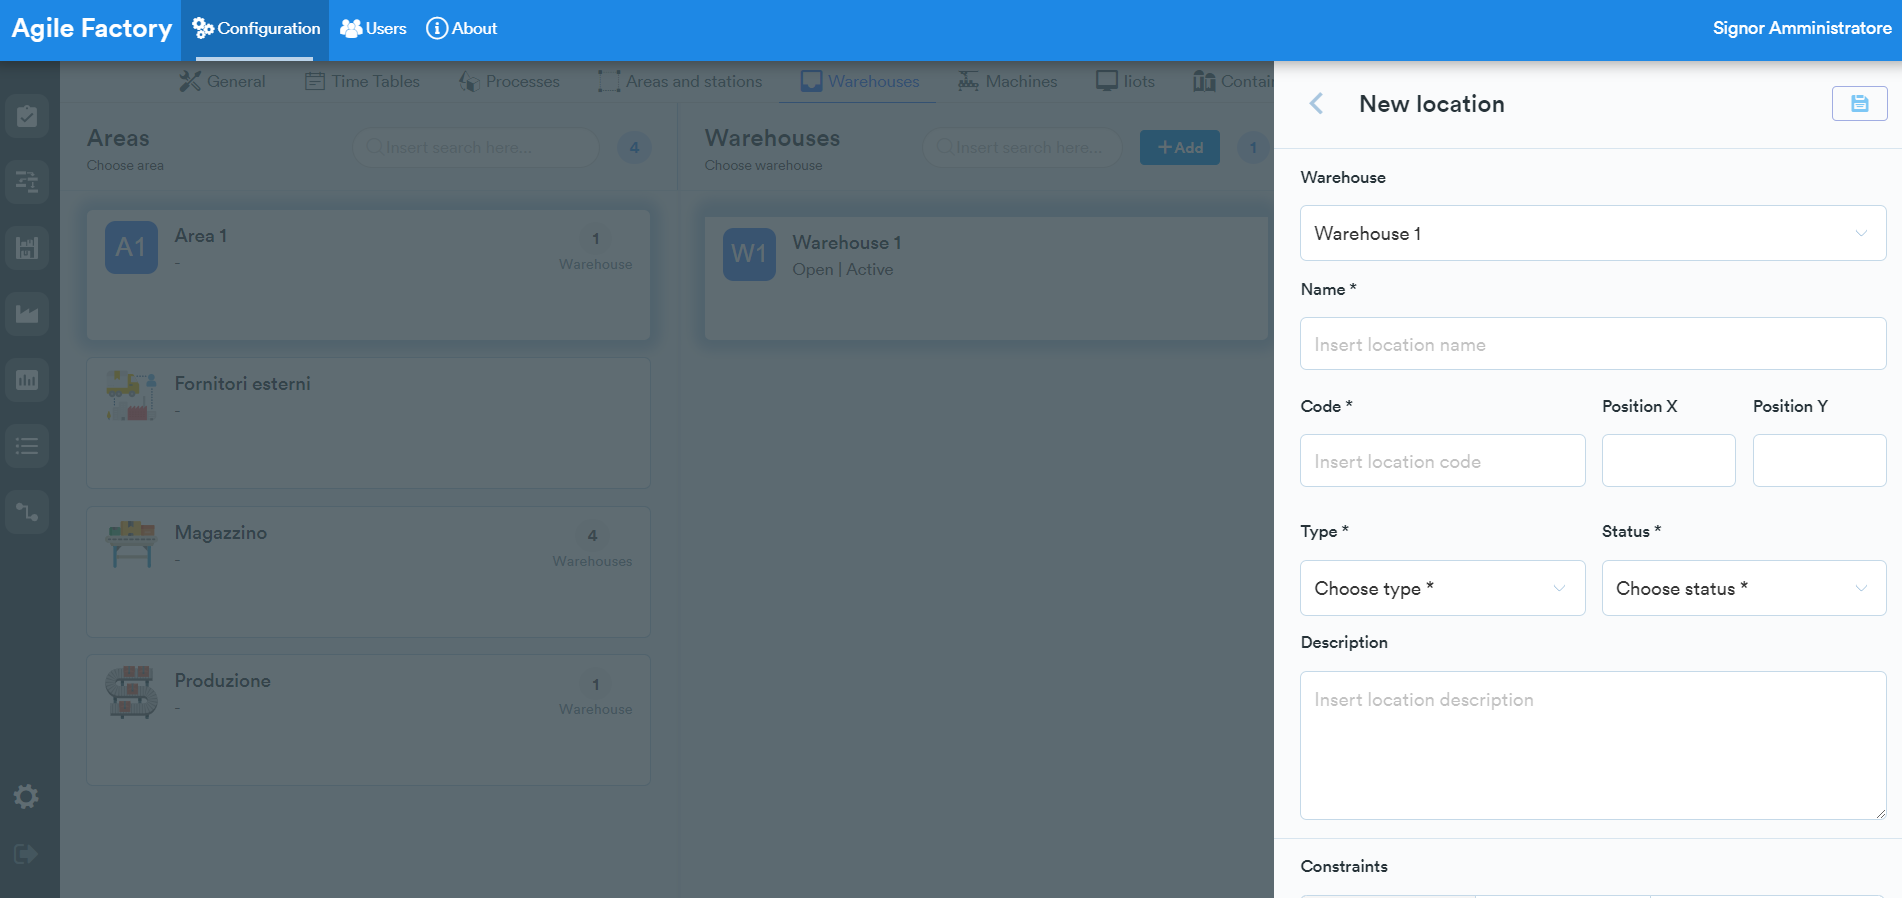Click the Magazzino area thumbnail image
This screenshot has height=898, width=1902.
point(131,544)
